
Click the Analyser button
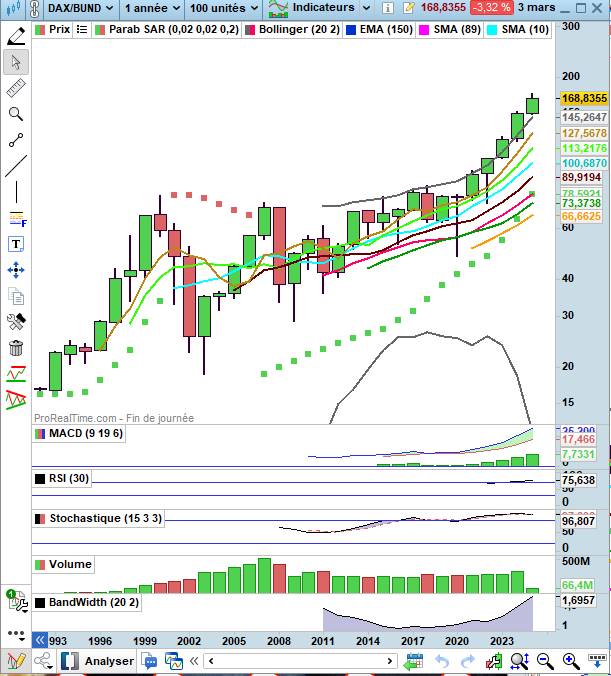(x=99, y=661)
